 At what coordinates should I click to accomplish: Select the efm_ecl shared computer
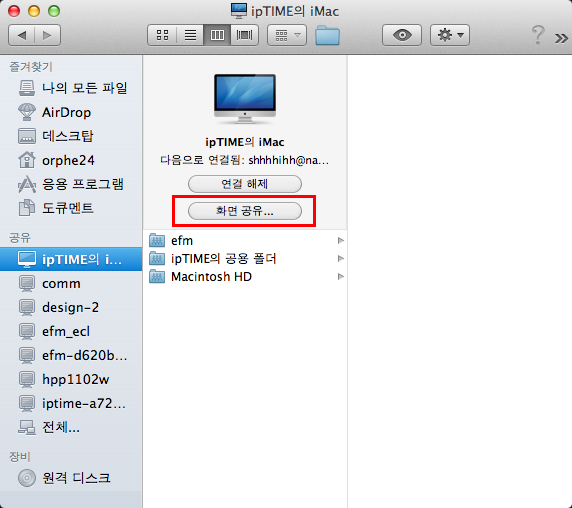click(71, 331)
